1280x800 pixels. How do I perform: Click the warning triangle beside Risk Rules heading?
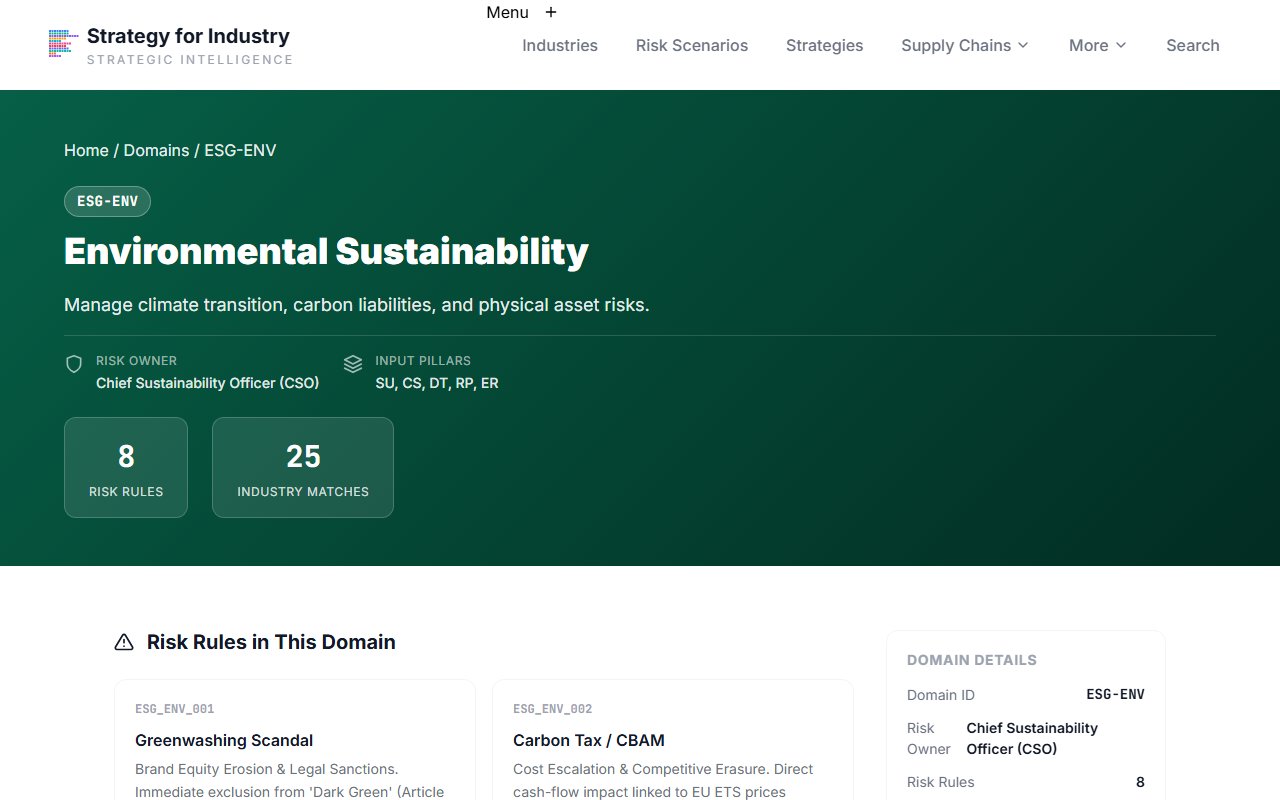123,642
